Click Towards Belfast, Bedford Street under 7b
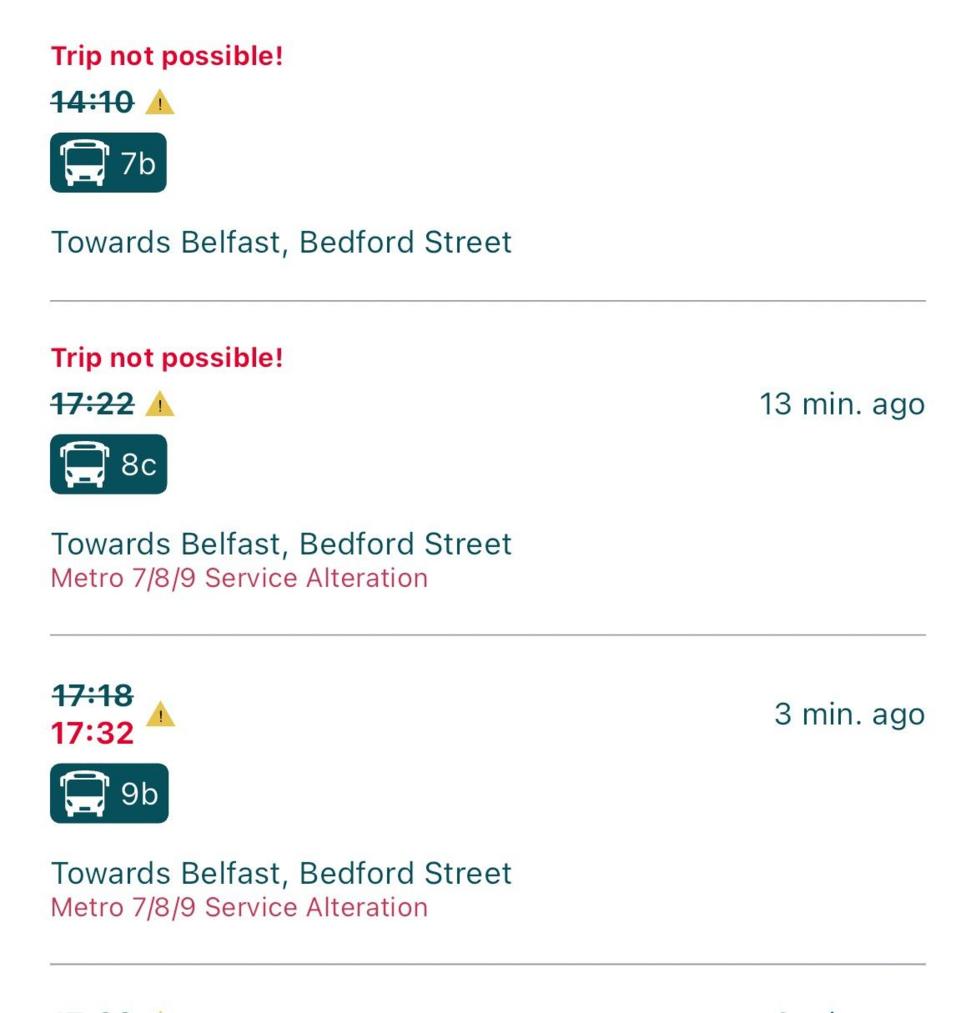 (x=280, y=241)
